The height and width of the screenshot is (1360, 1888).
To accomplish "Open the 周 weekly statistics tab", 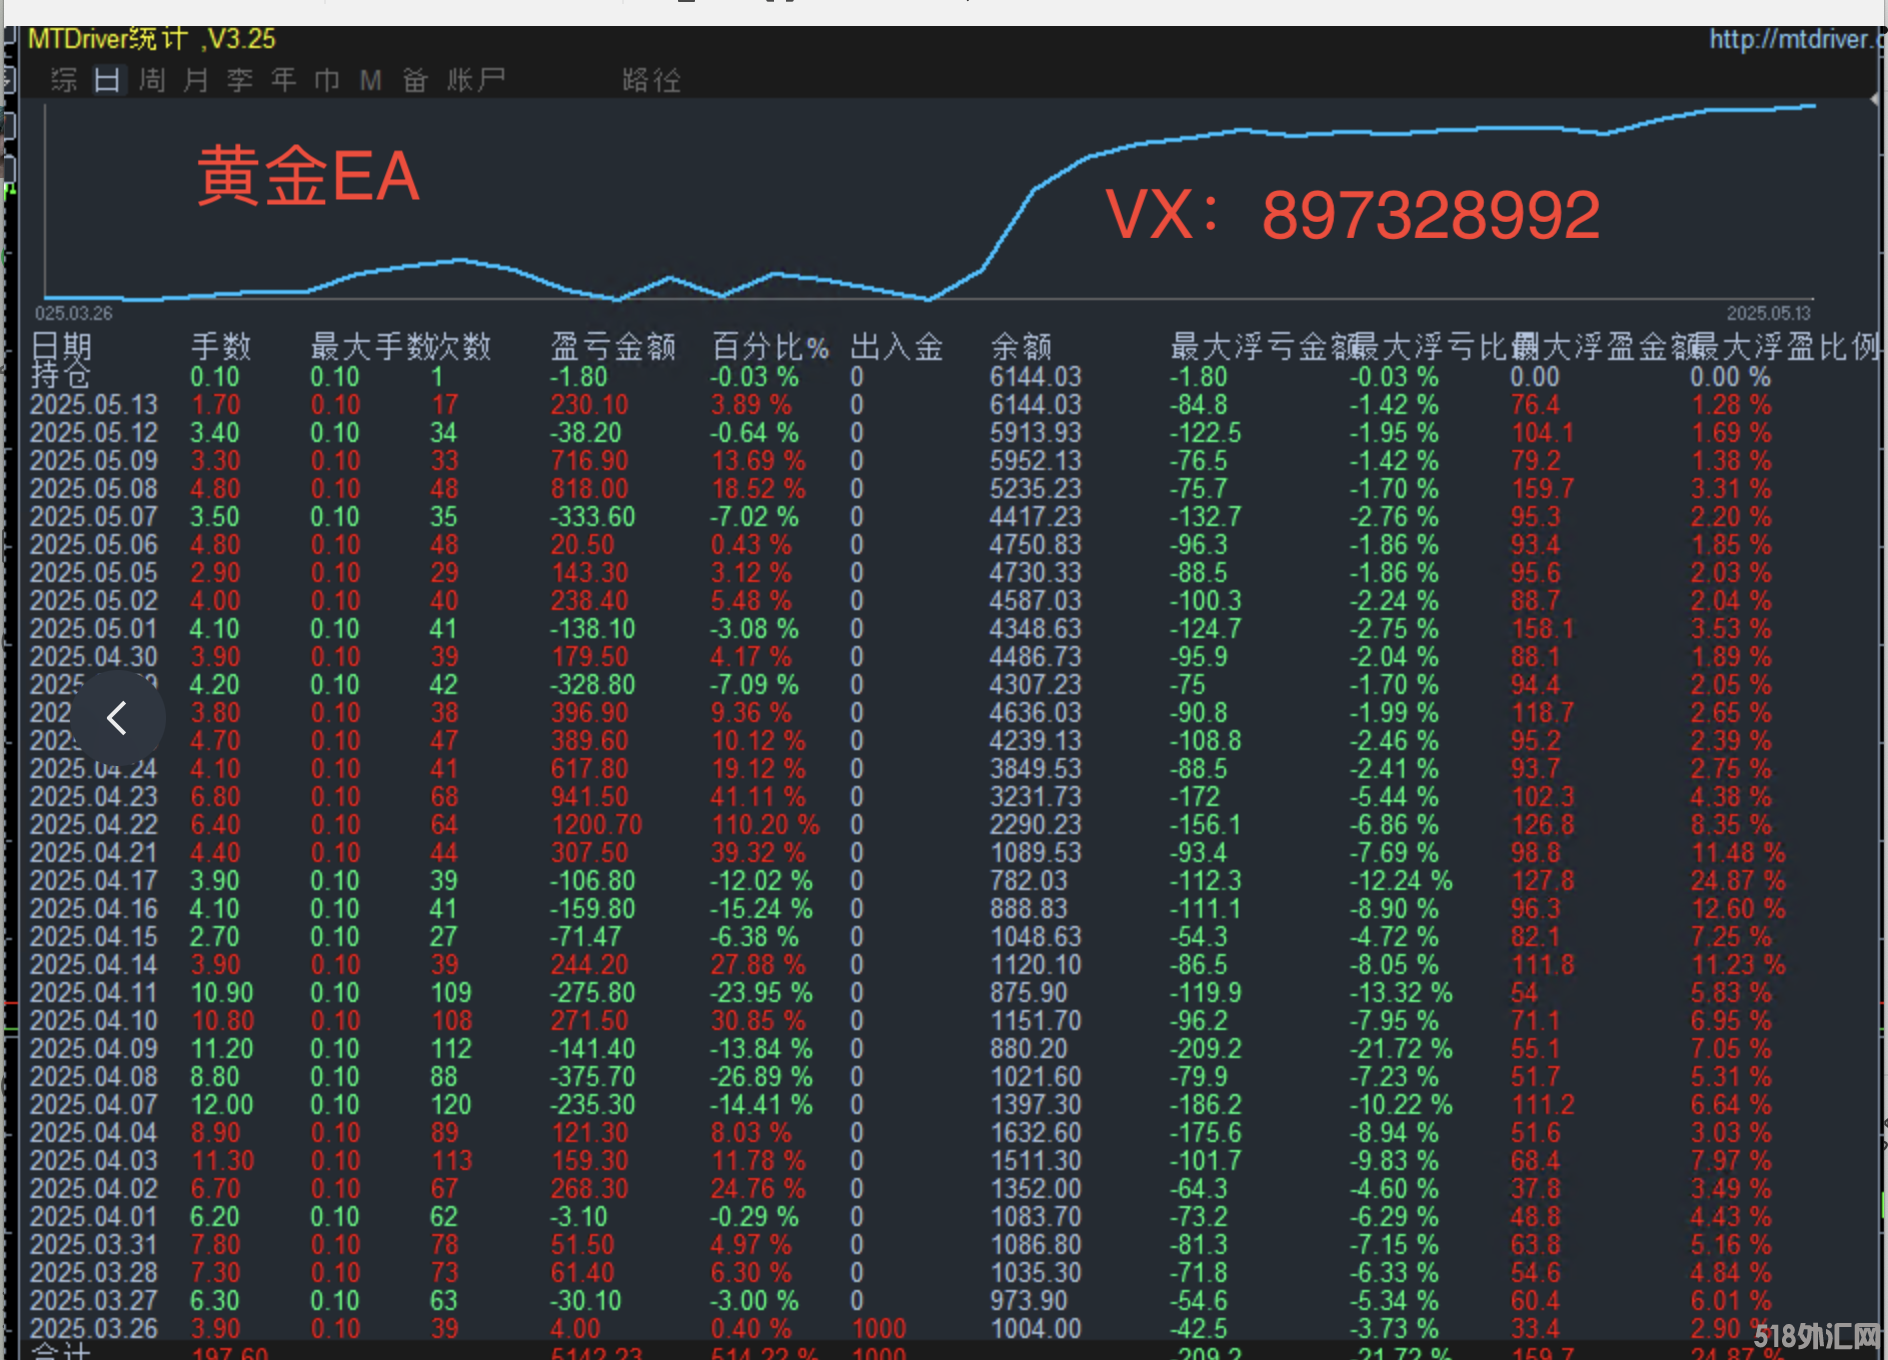I will click(x=152, y=80).
